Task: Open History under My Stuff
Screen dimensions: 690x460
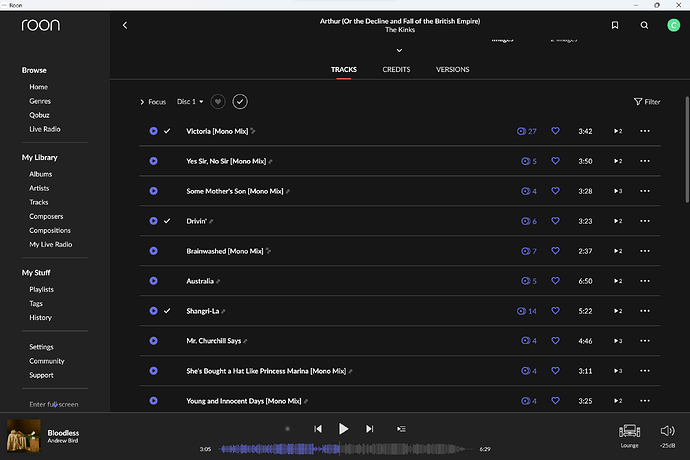Action: (40, 318)
